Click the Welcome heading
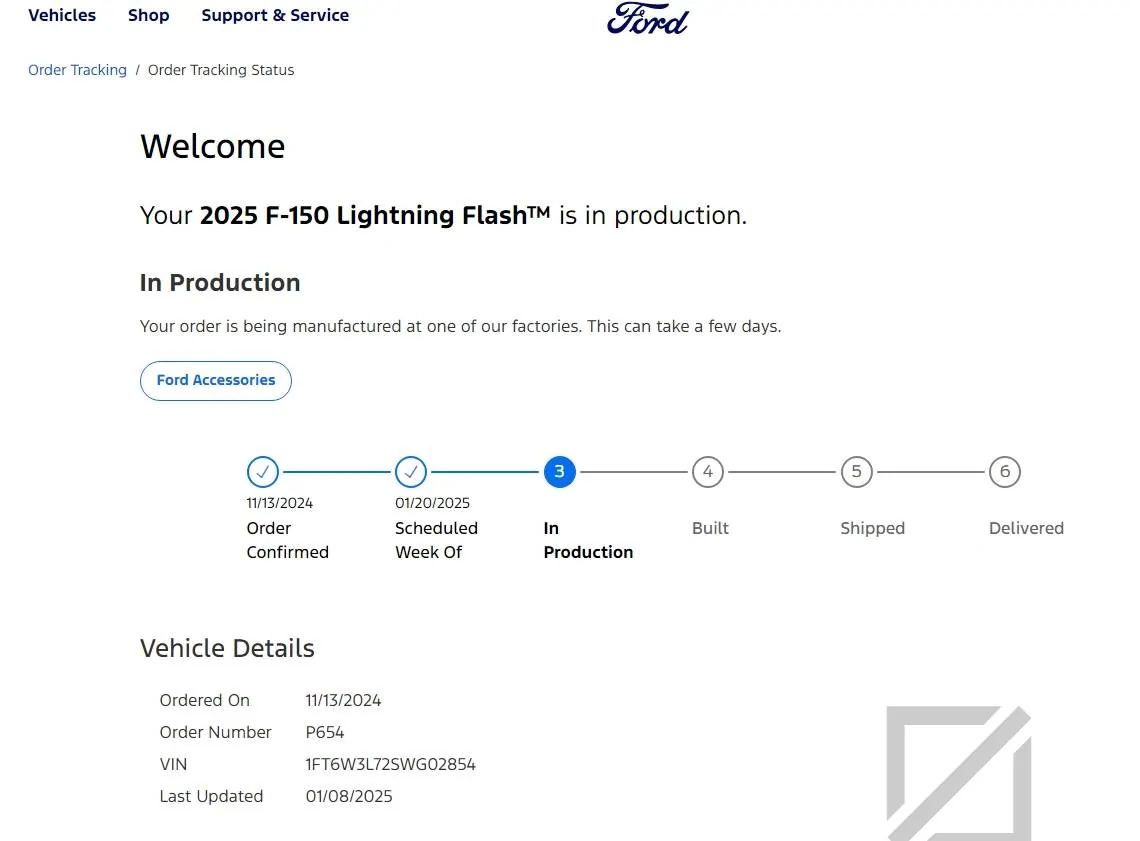This screenshot has width=1140, height=841. 212,147
